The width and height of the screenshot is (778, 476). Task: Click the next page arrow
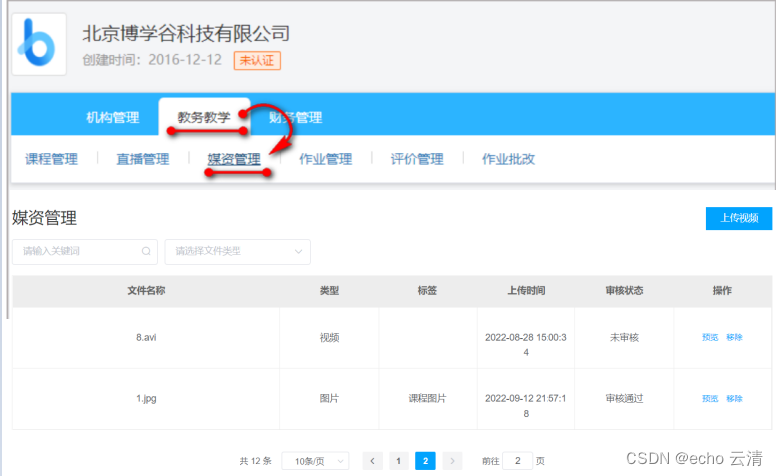click(x=452, y=461)
